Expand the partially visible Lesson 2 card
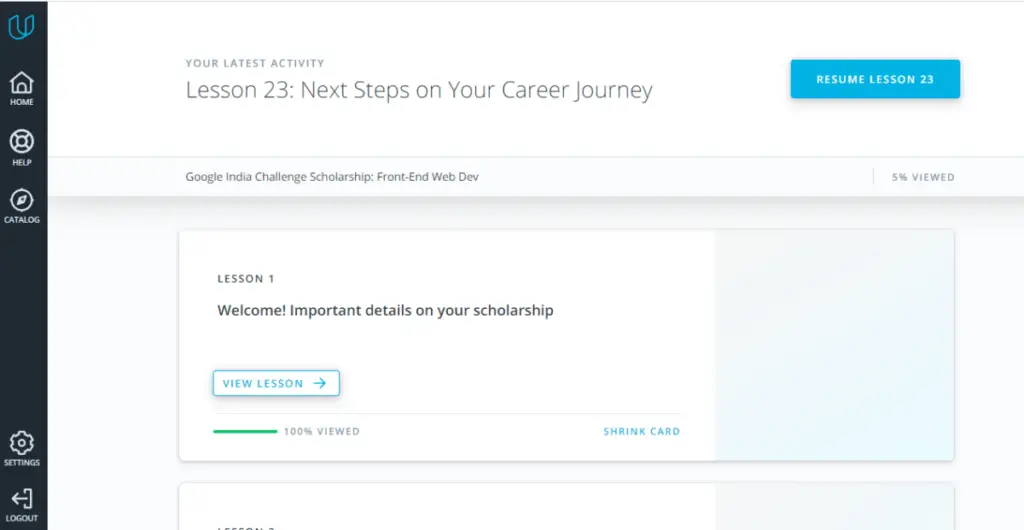The image size is (1024, 530). (566, 507)
